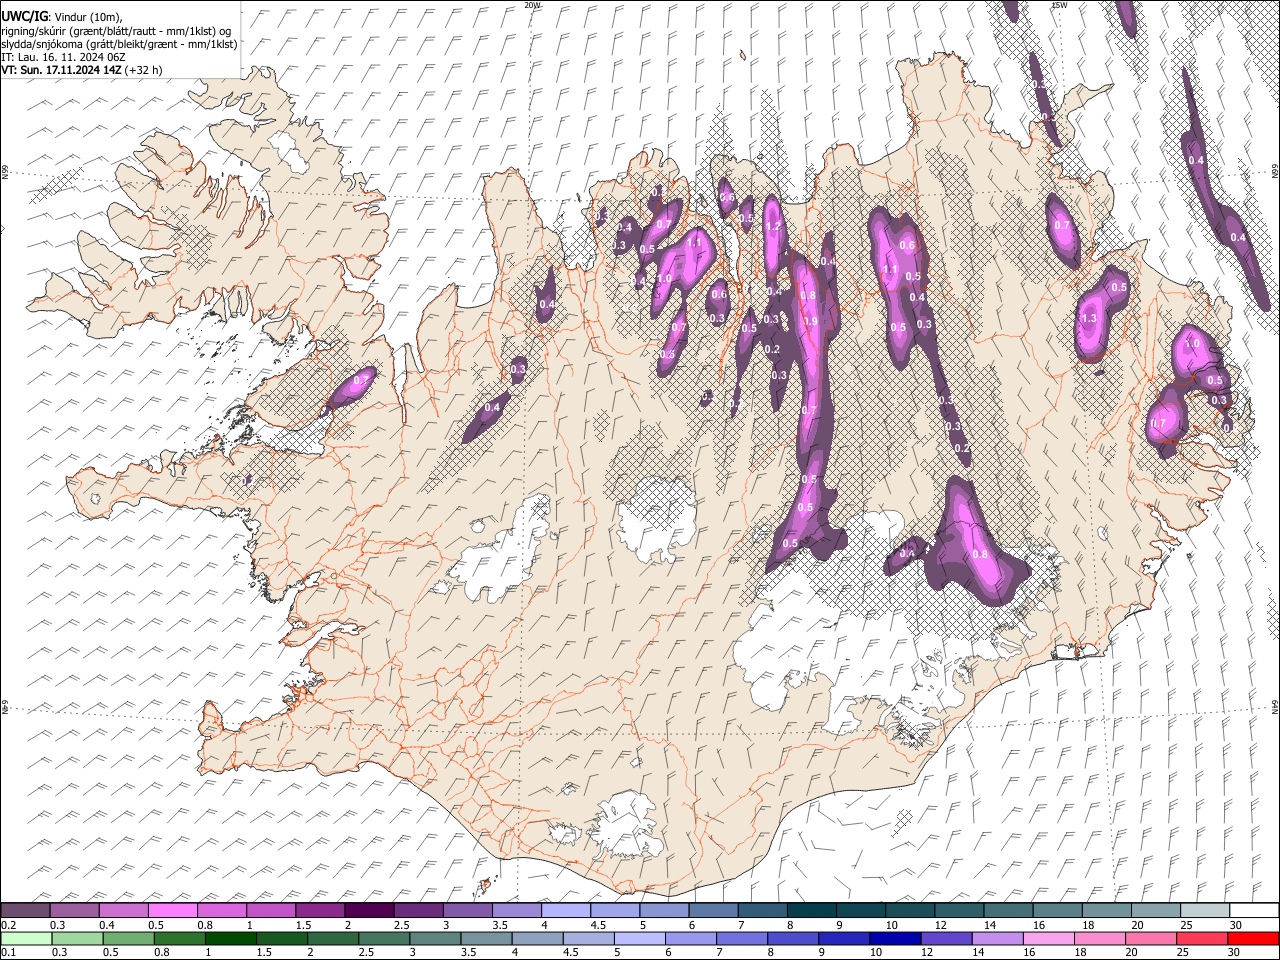Pick upper-row legend swatch starting at 16
Viewport: 1280px width, 960px height.
[x=1057, y=911]
